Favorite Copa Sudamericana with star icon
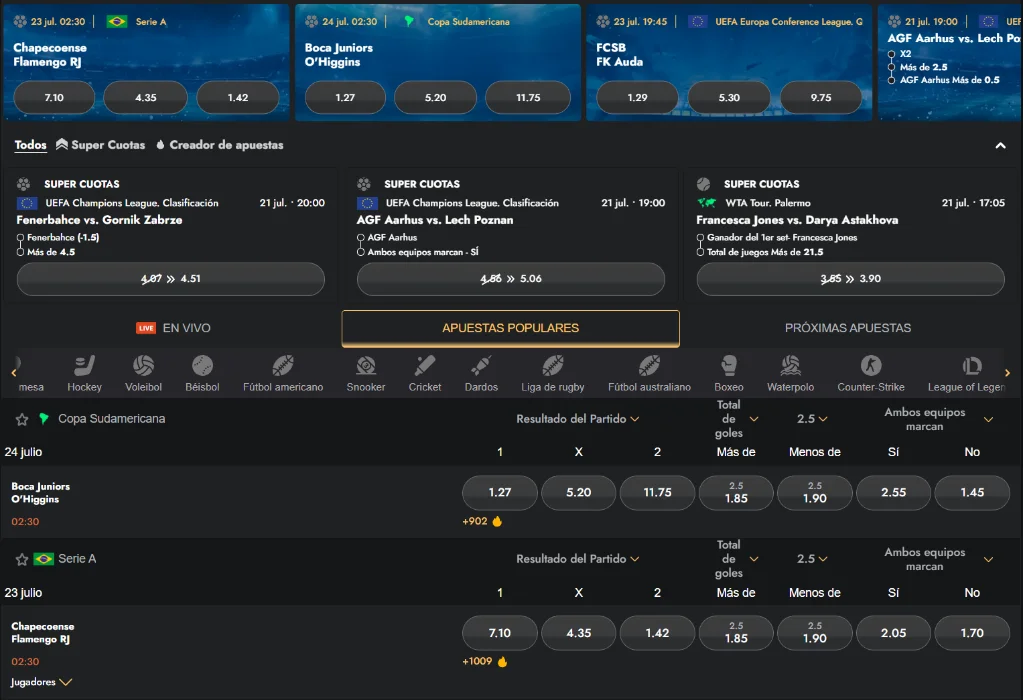The width and height of the screenshot is (1023, 700). pyautogui.click(x=22, y=419)
